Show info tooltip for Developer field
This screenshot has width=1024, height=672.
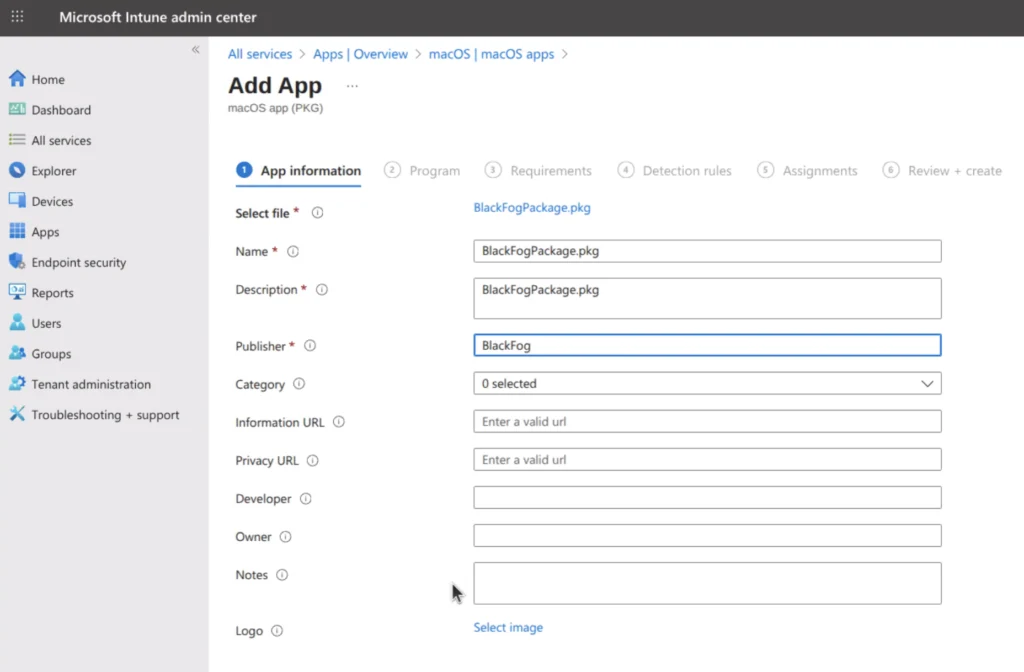click(x=306, y=499)
